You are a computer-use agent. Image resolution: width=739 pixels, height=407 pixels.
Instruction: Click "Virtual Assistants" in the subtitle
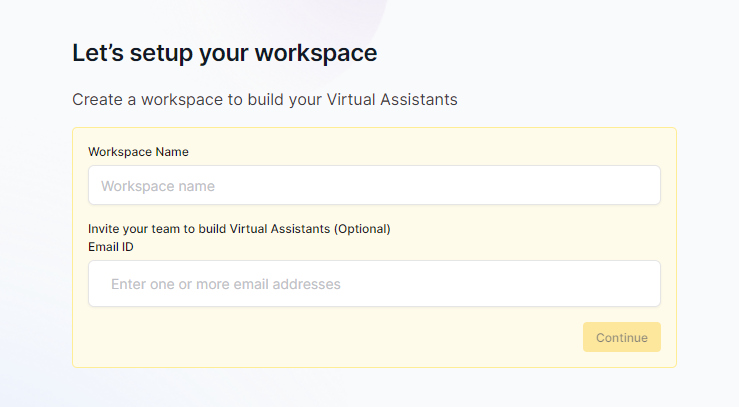[392, 100]
